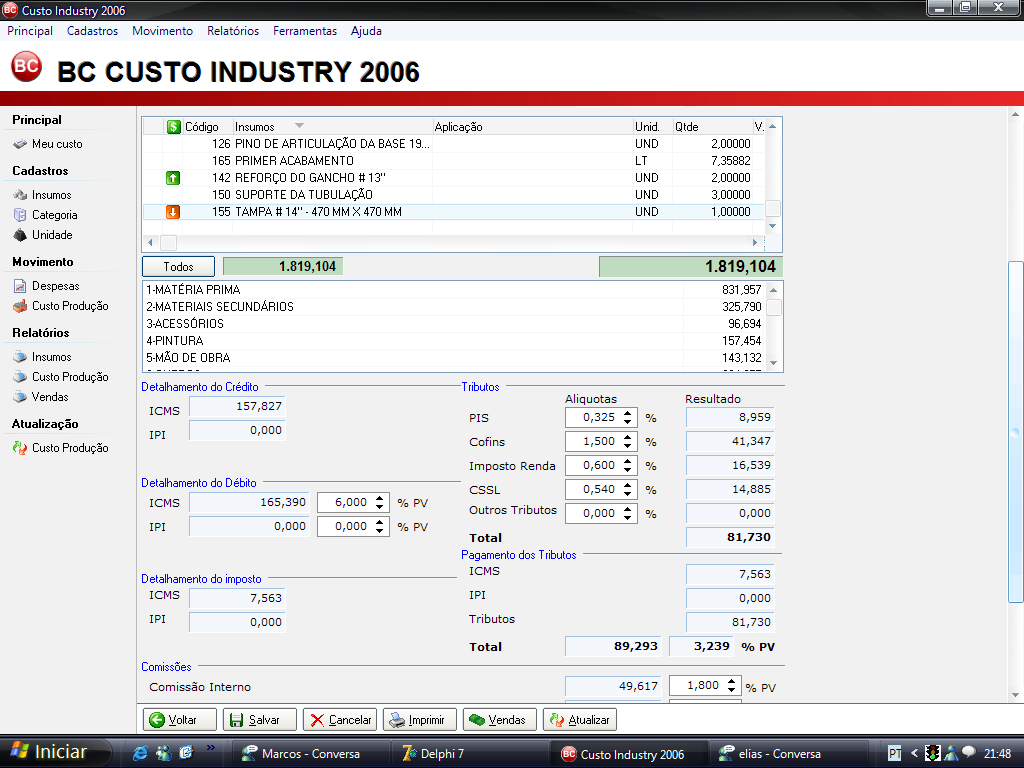This screenshot has width=1024, height=768.
Task: Open Categoria in the sidebar
Action: click(54, 215)
